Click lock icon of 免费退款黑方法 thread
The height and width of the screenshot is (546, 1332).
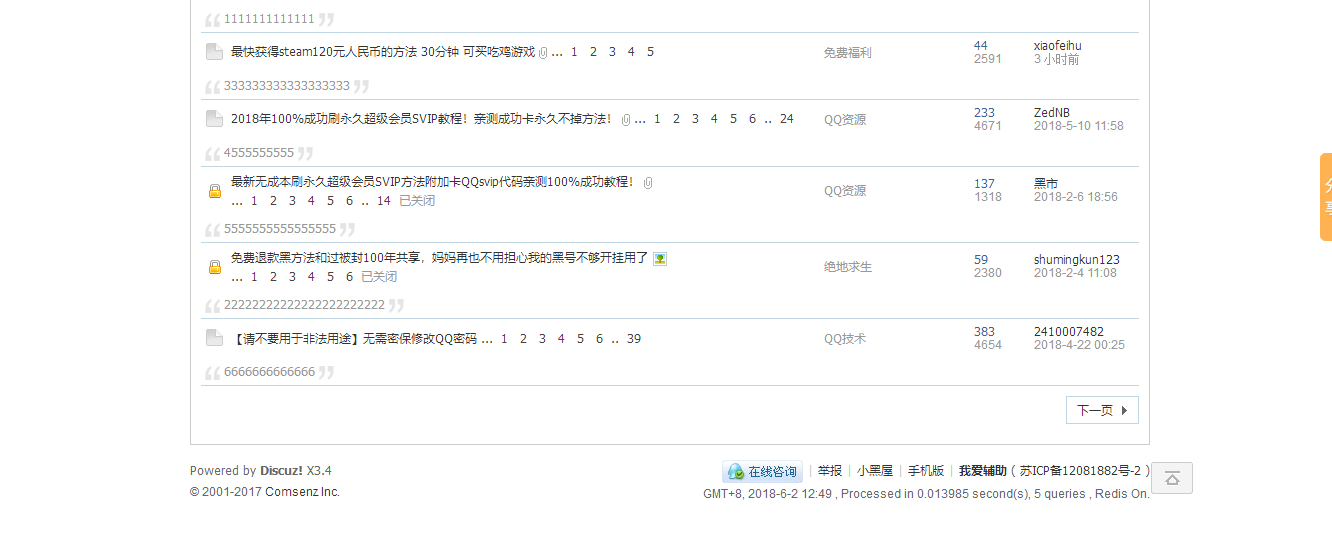[x=214, y=267]
